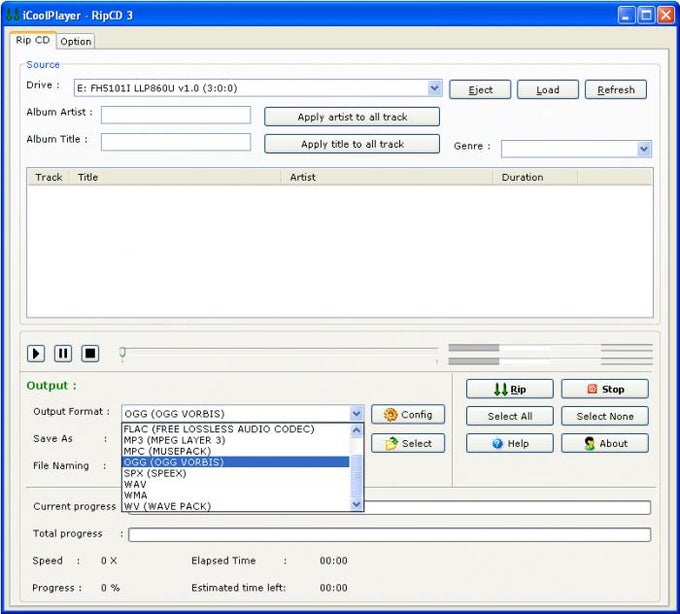Screen dimensions: 680x614
Task: Click format list scrollbar up arrow
Action: (x=356, y=430)
